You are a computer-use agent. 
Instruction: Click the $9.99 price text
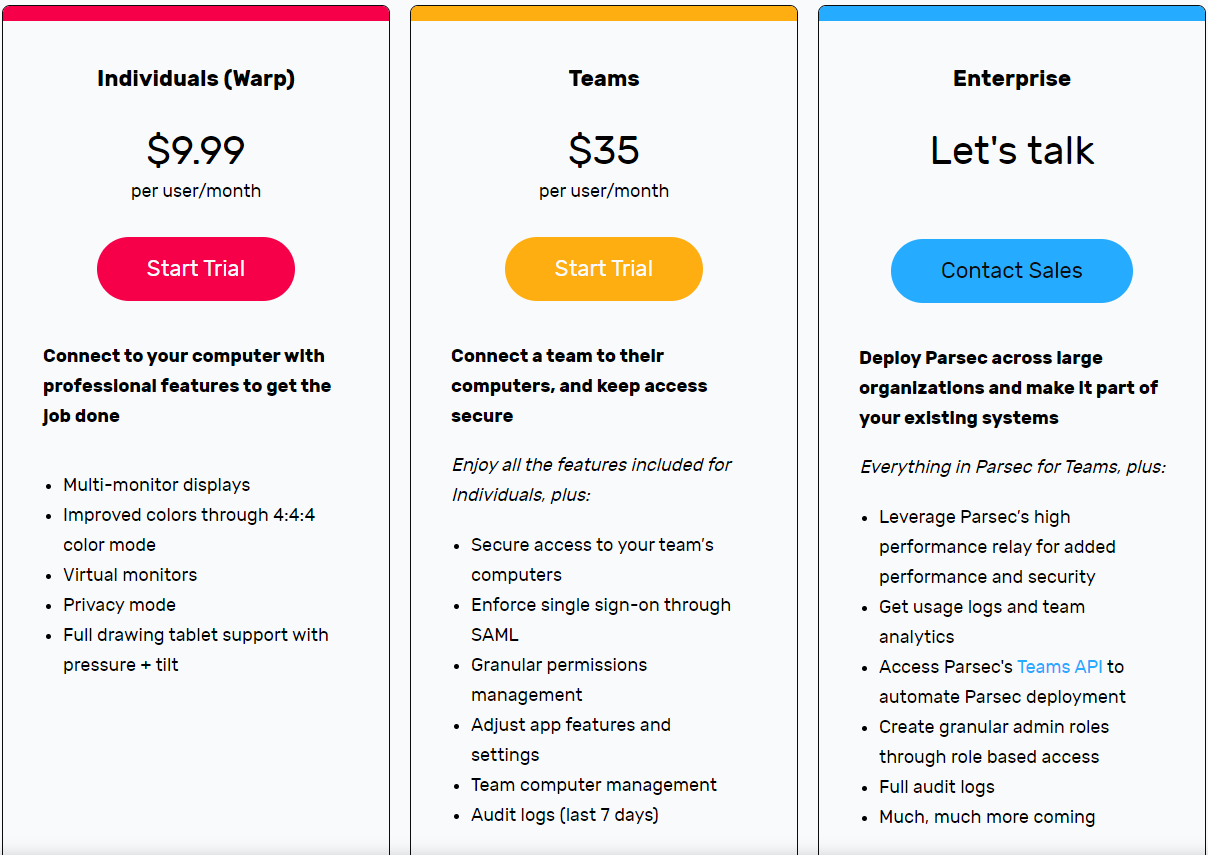click(196, 150)
